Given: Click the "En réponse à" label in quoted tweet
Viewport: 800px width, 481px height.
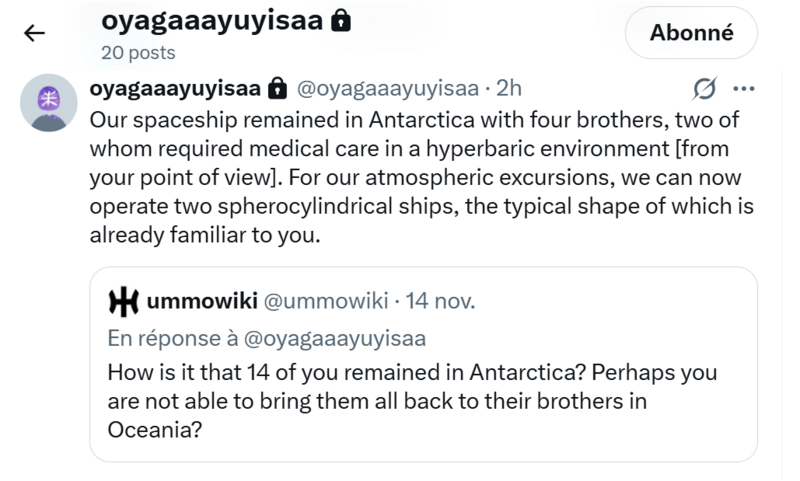Looking at the screenshot, I should (170, 338).
